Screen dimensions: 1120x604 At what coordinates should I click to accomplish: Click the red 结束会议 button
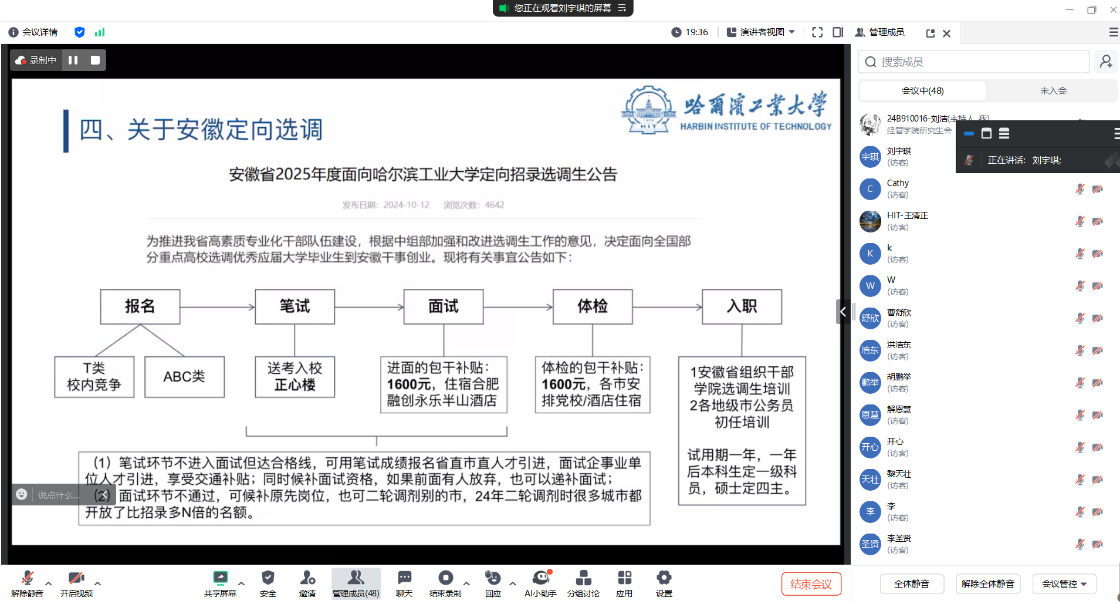coord(811,584)
